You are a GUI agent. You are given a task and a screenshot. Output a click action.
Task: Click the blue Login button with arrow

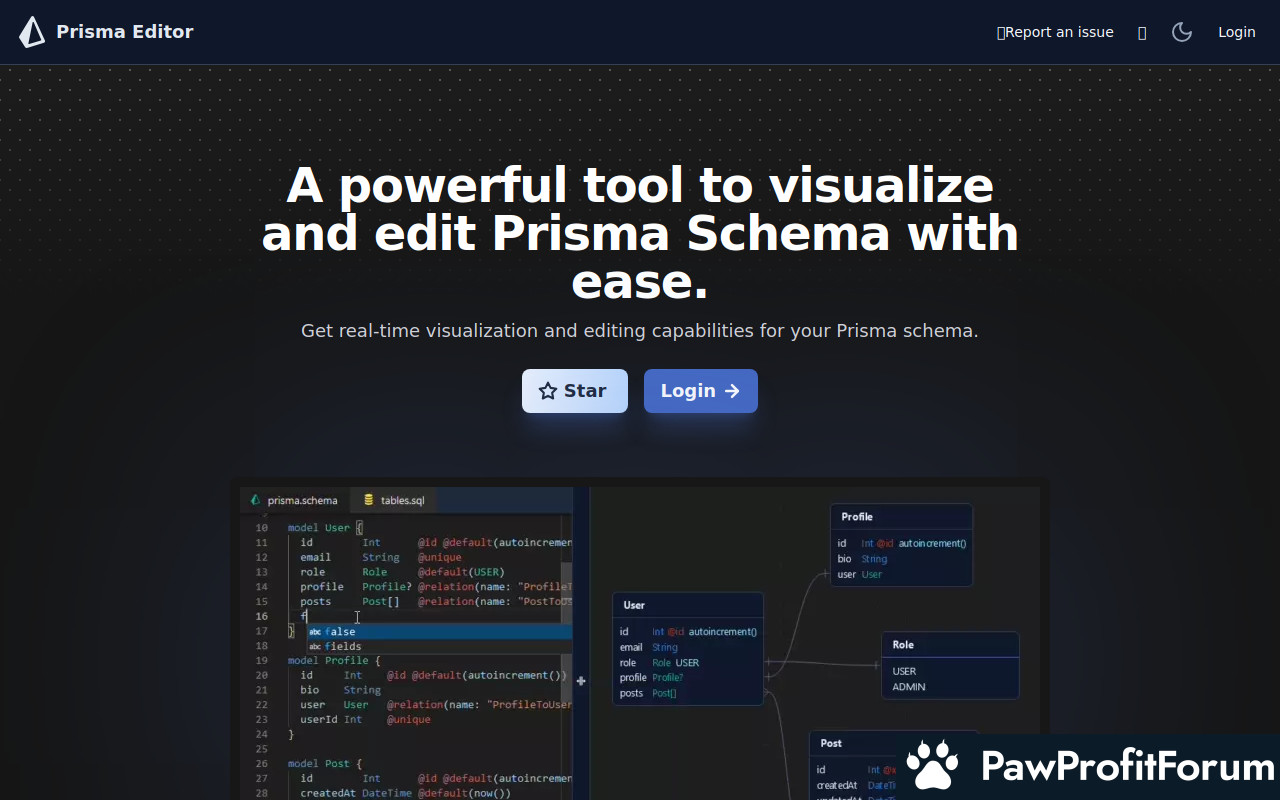(701, 391)
